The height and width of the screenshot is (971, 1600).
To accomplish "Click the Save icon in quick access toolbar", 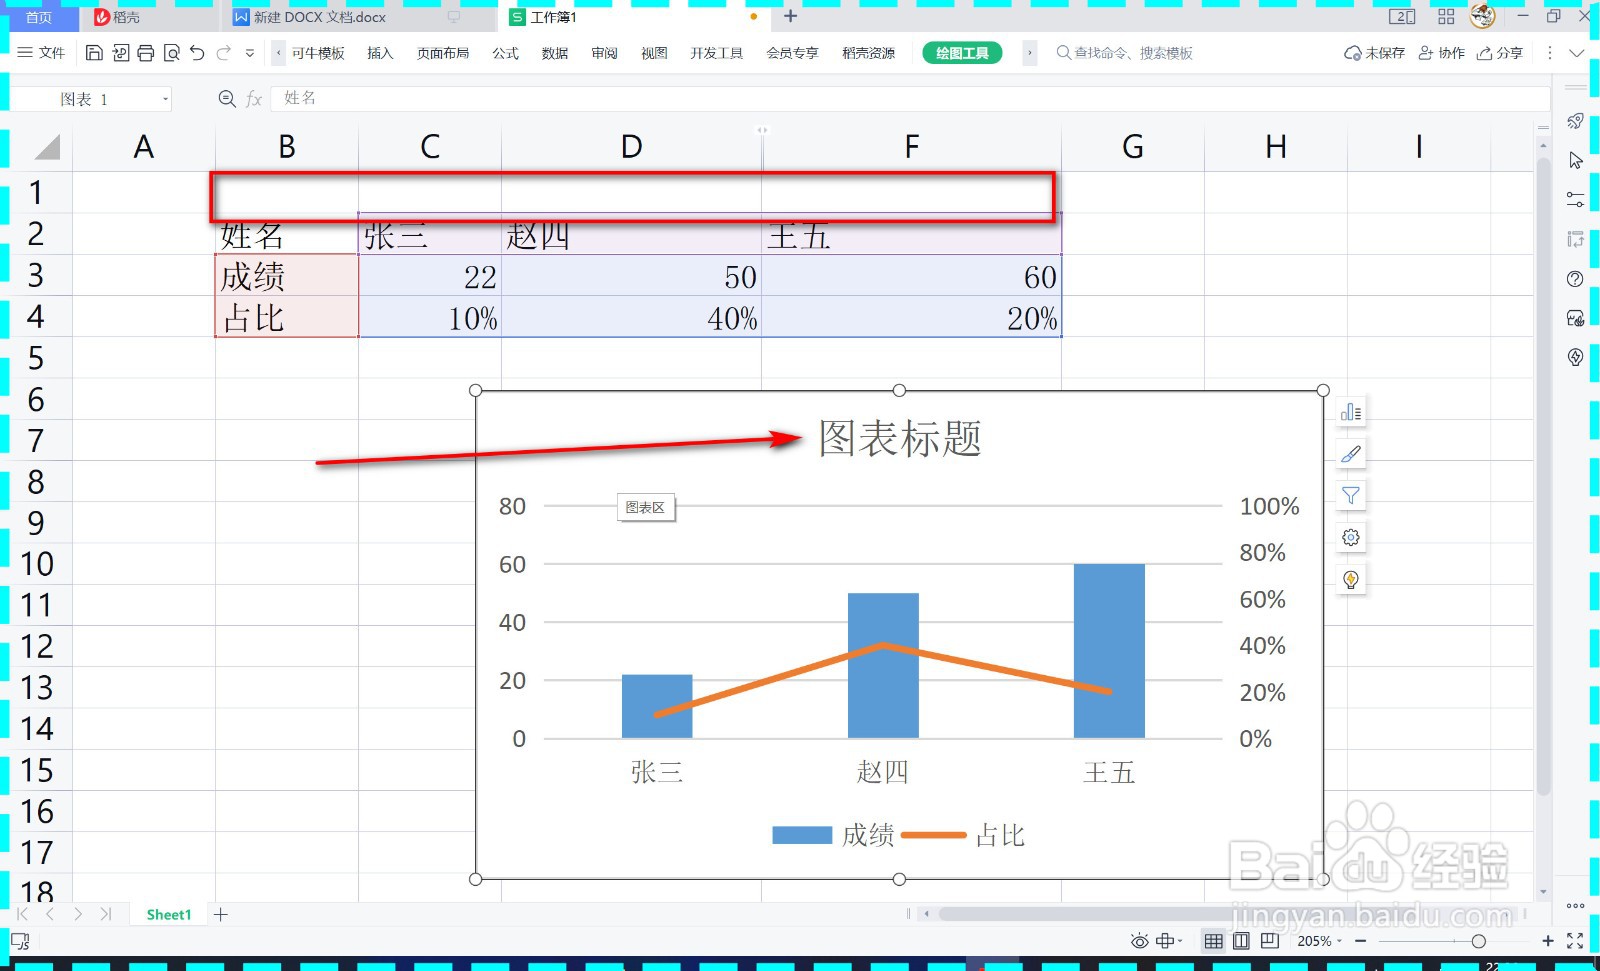I will pyautogui.click(x=94, y=52).
